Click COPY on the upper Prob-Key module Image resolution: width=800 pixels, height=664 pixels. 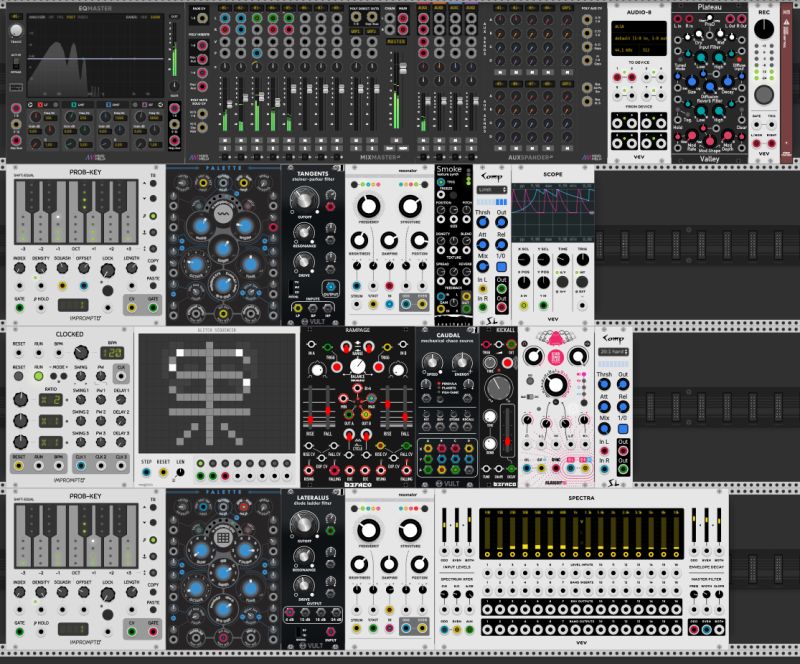(152, 268)
